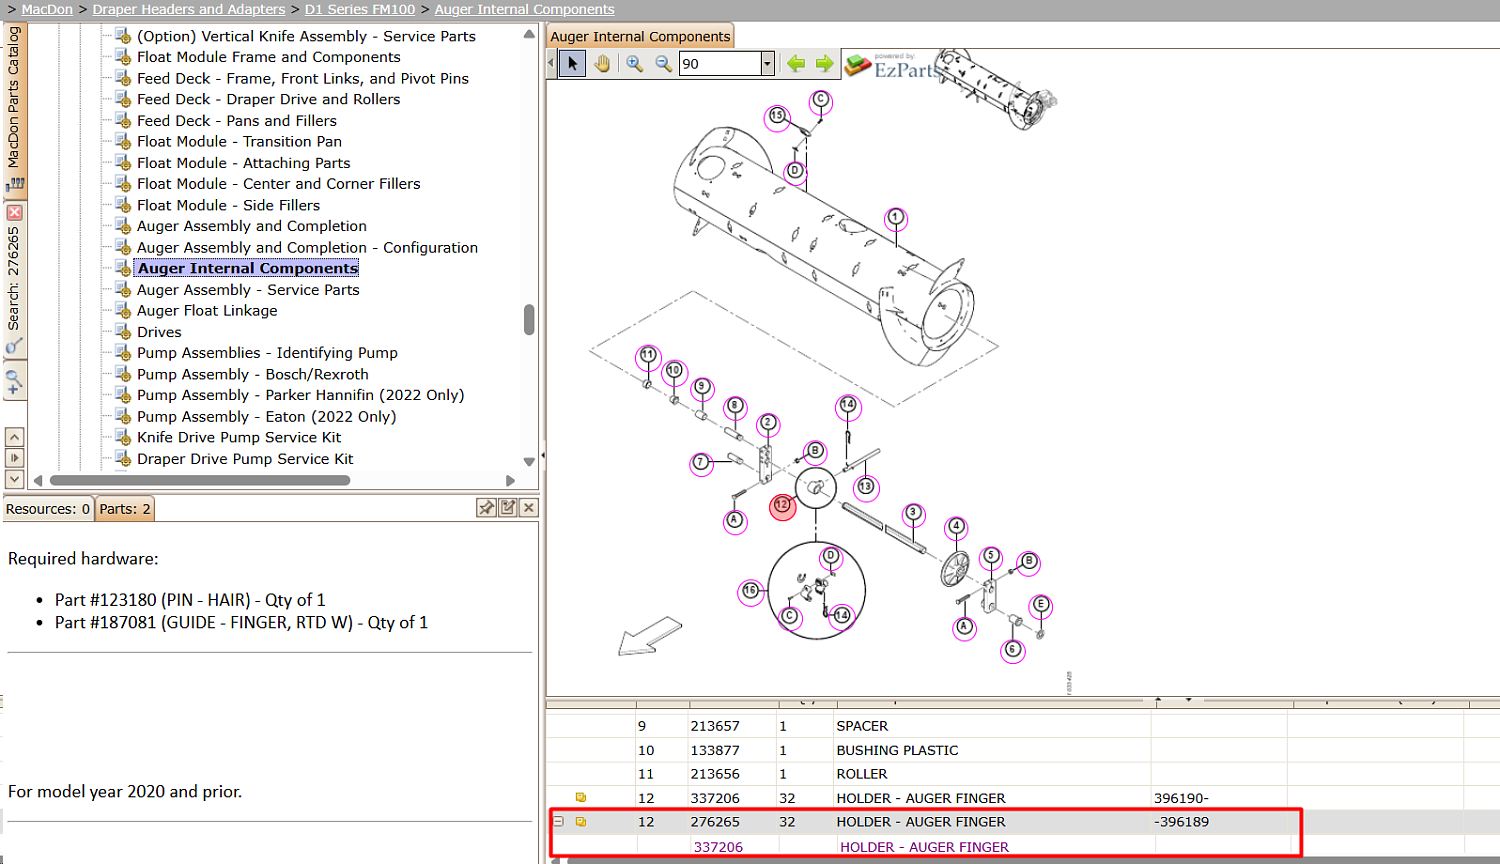
Task: Open Knife Drive Pump Service Kit
Action: point(239,437)
